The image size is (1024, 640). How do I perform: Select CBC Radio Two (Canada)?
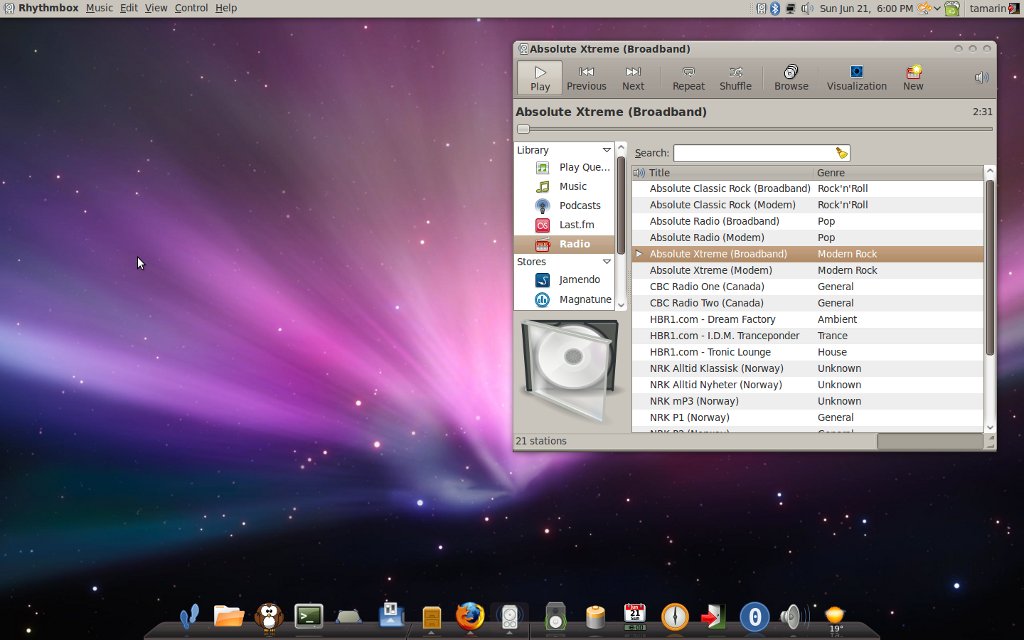[807, 302]
